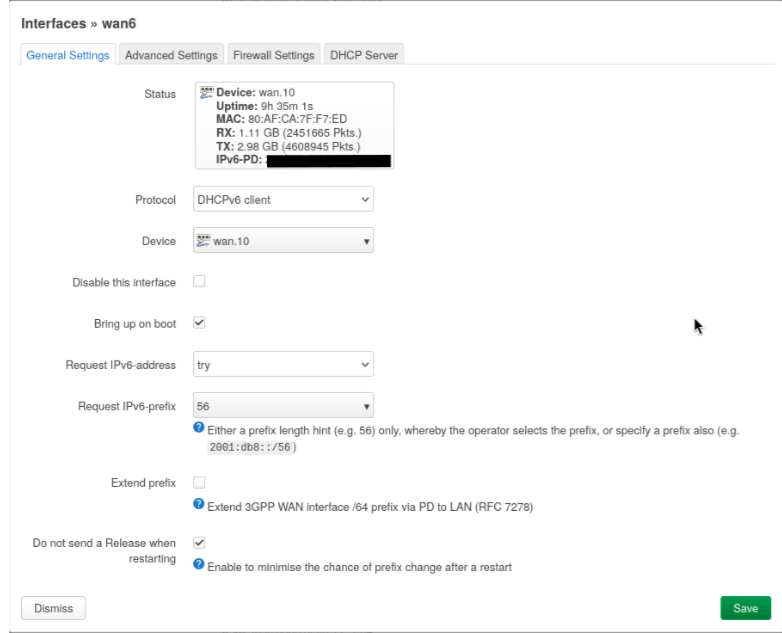This screenshot has width=782, height=633.
Task: Click the Interfaces » wan6 heading
Action: [x=78, y=23]
